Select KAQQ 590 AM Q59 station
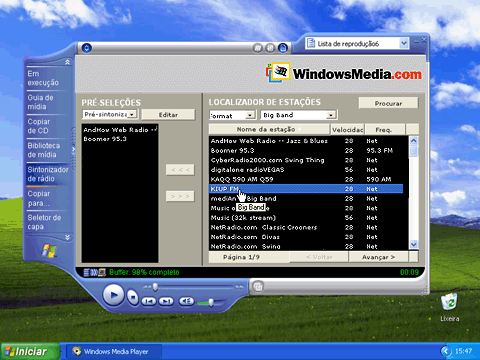Image resolution: width=480 pixels, height=360 pixels. pos(306,179)
